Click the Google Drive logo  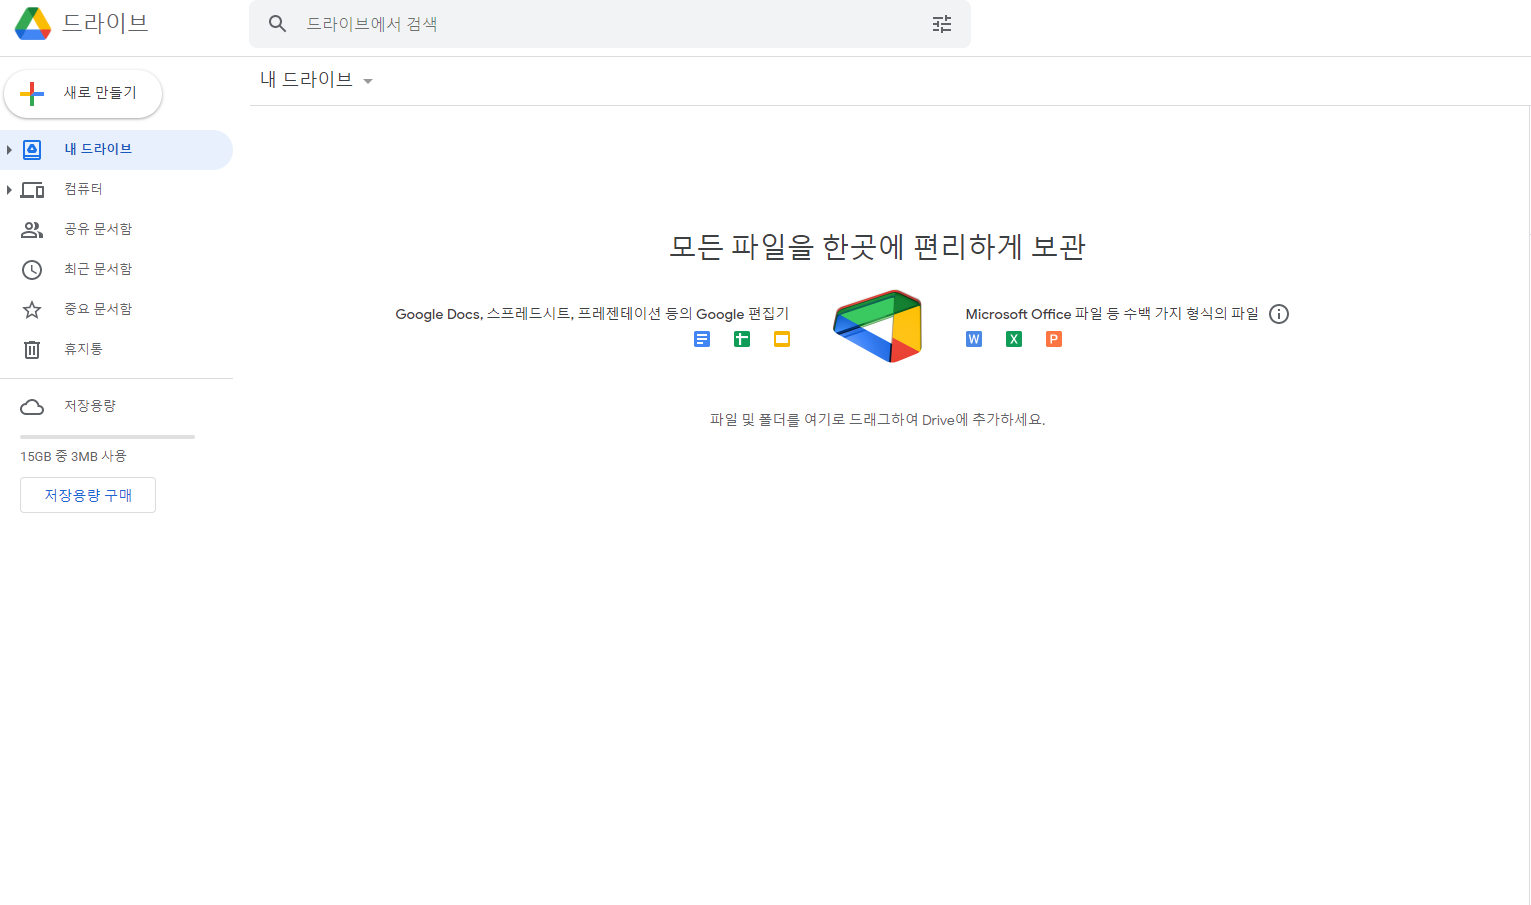tap(33, 23)
